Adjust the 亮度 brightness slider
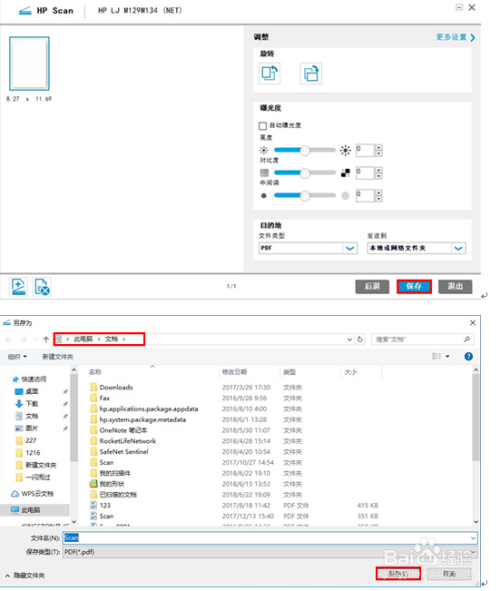The width and height of the screenshot is (500, 591). coord(304,150)
